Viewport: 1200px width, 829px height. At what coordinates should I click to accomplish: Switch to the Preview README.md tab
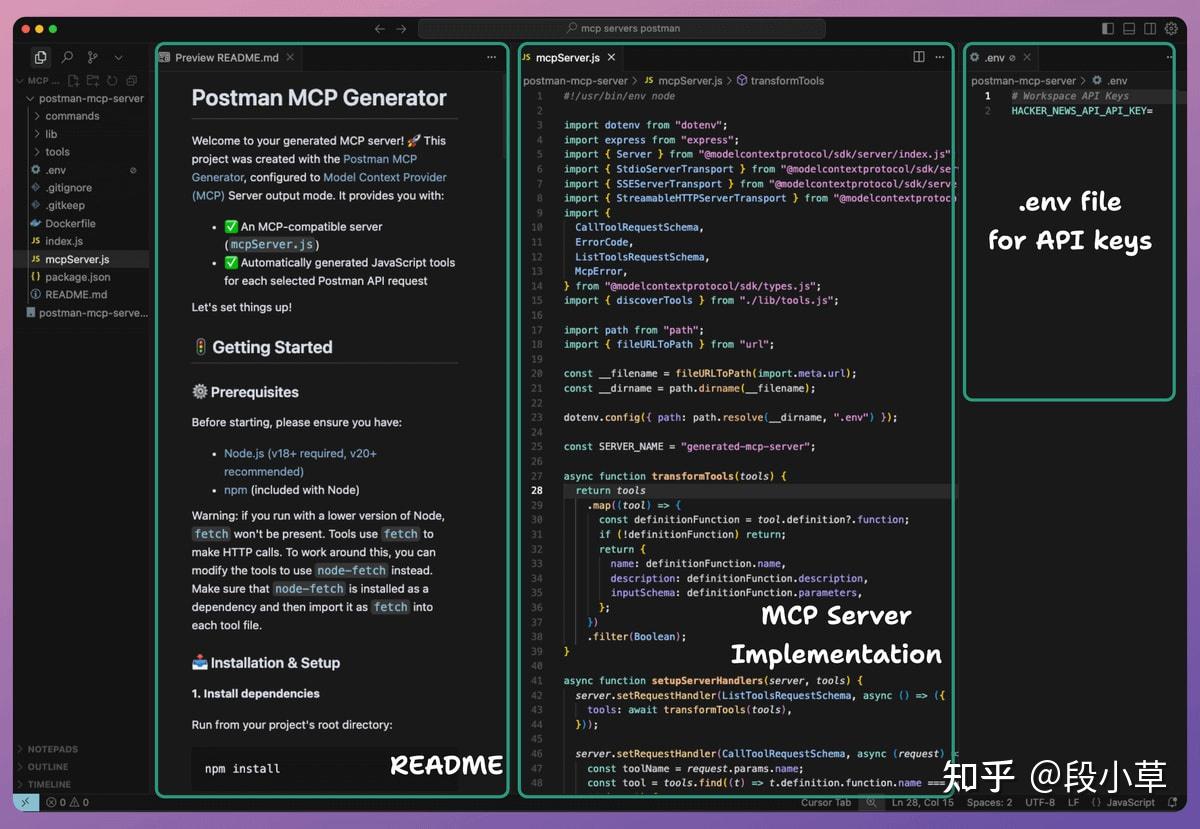click(226, 58)
